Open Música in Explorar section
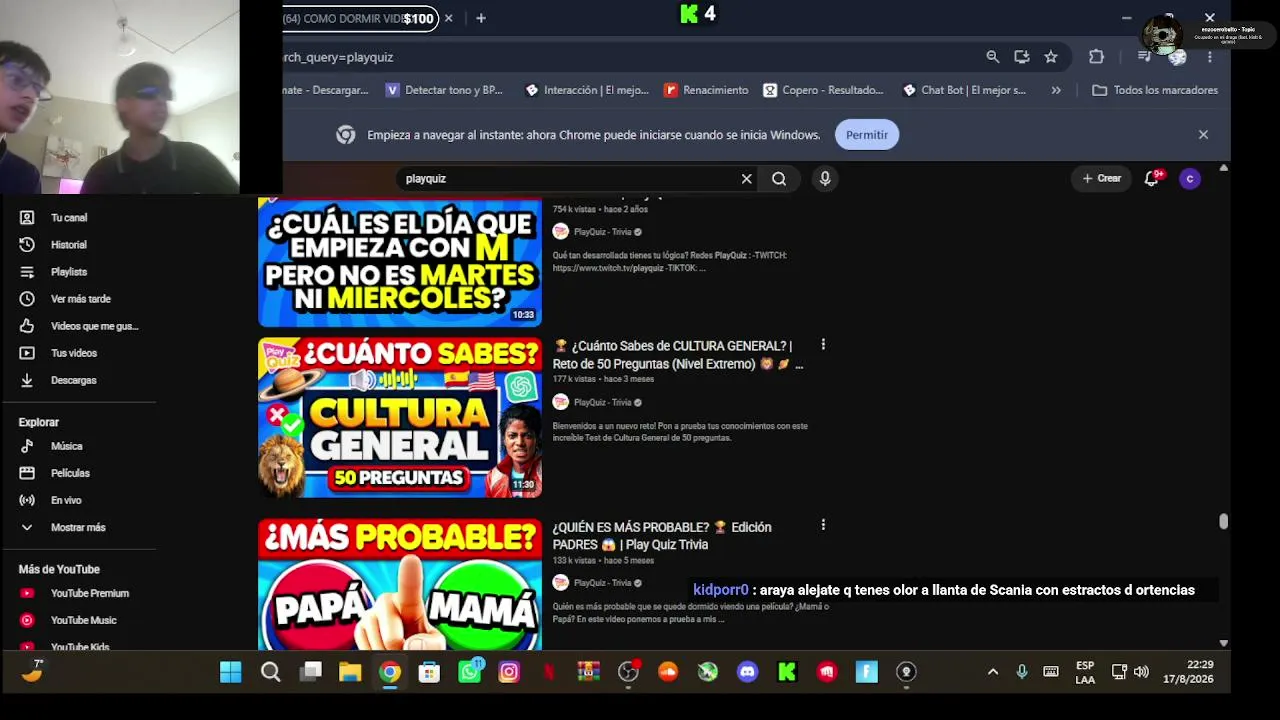 tap(66, 446)
